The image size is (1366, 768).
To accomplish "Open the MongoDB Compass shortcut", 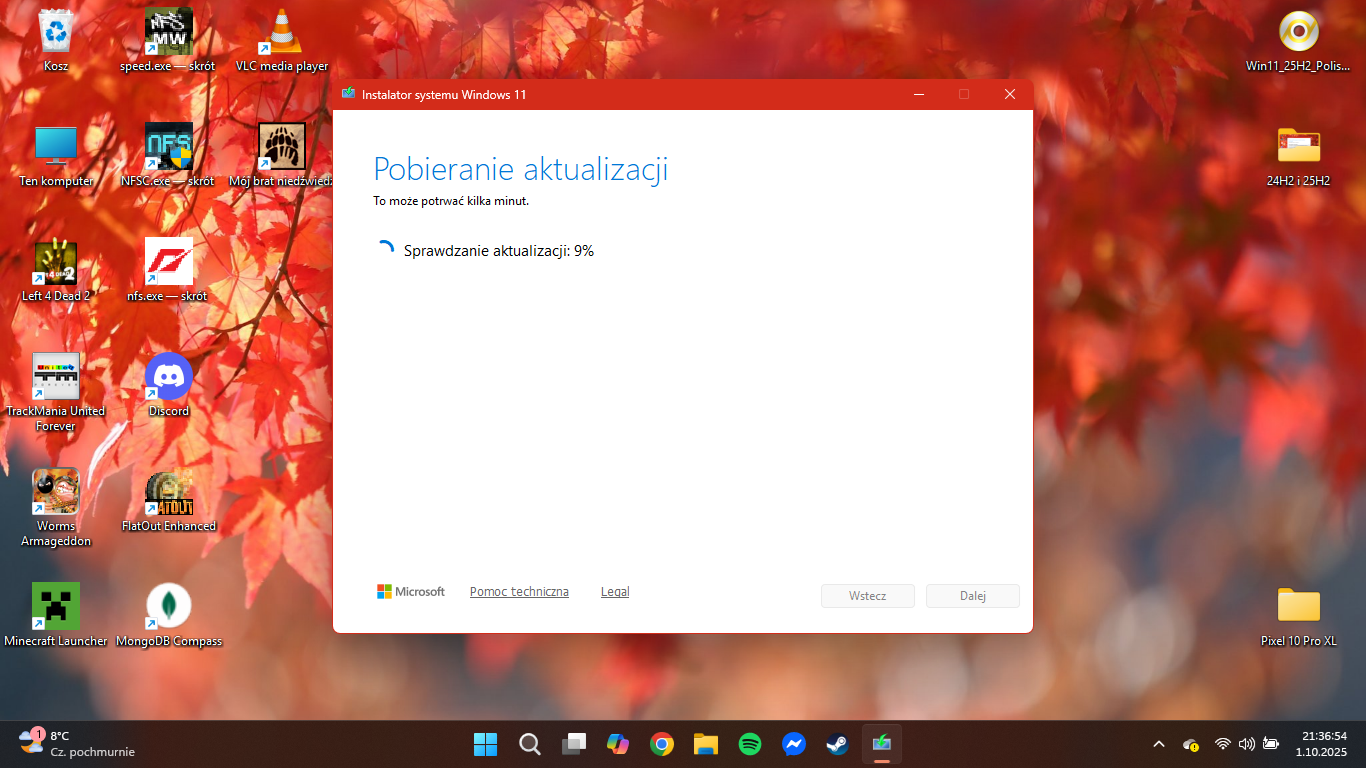I will (169, 606).
